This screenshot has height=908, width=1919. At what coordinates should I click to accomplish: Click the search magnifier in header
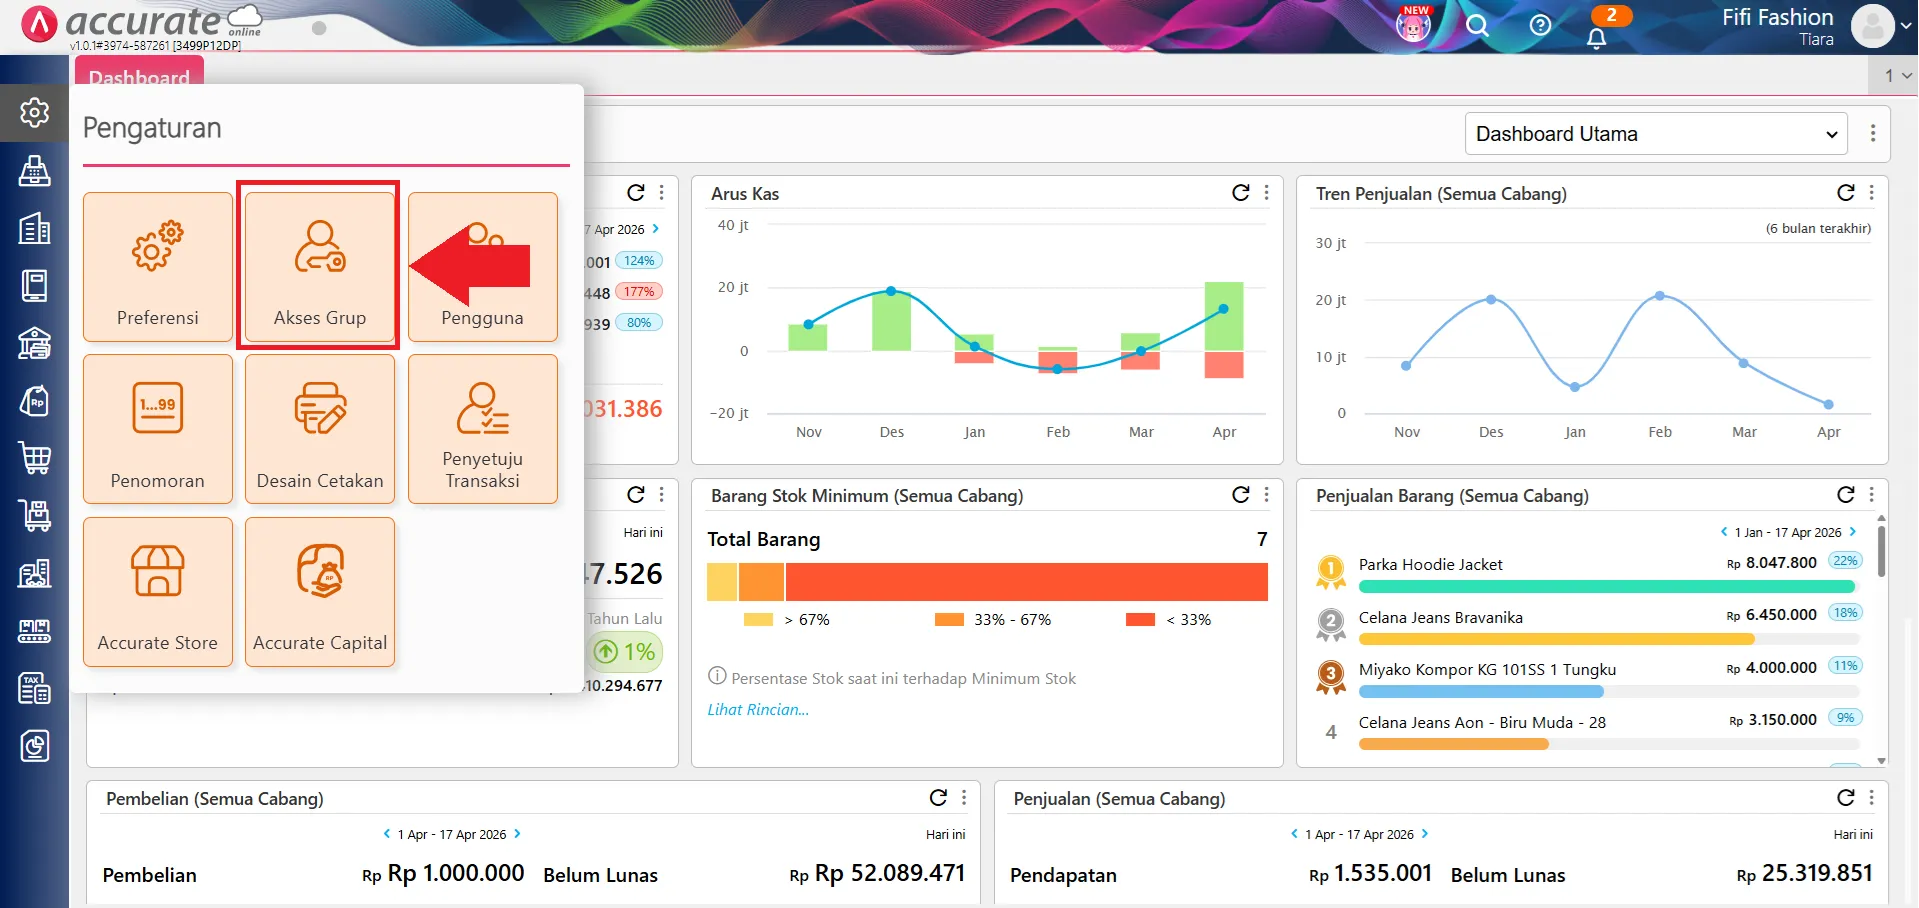point(1477,26)
